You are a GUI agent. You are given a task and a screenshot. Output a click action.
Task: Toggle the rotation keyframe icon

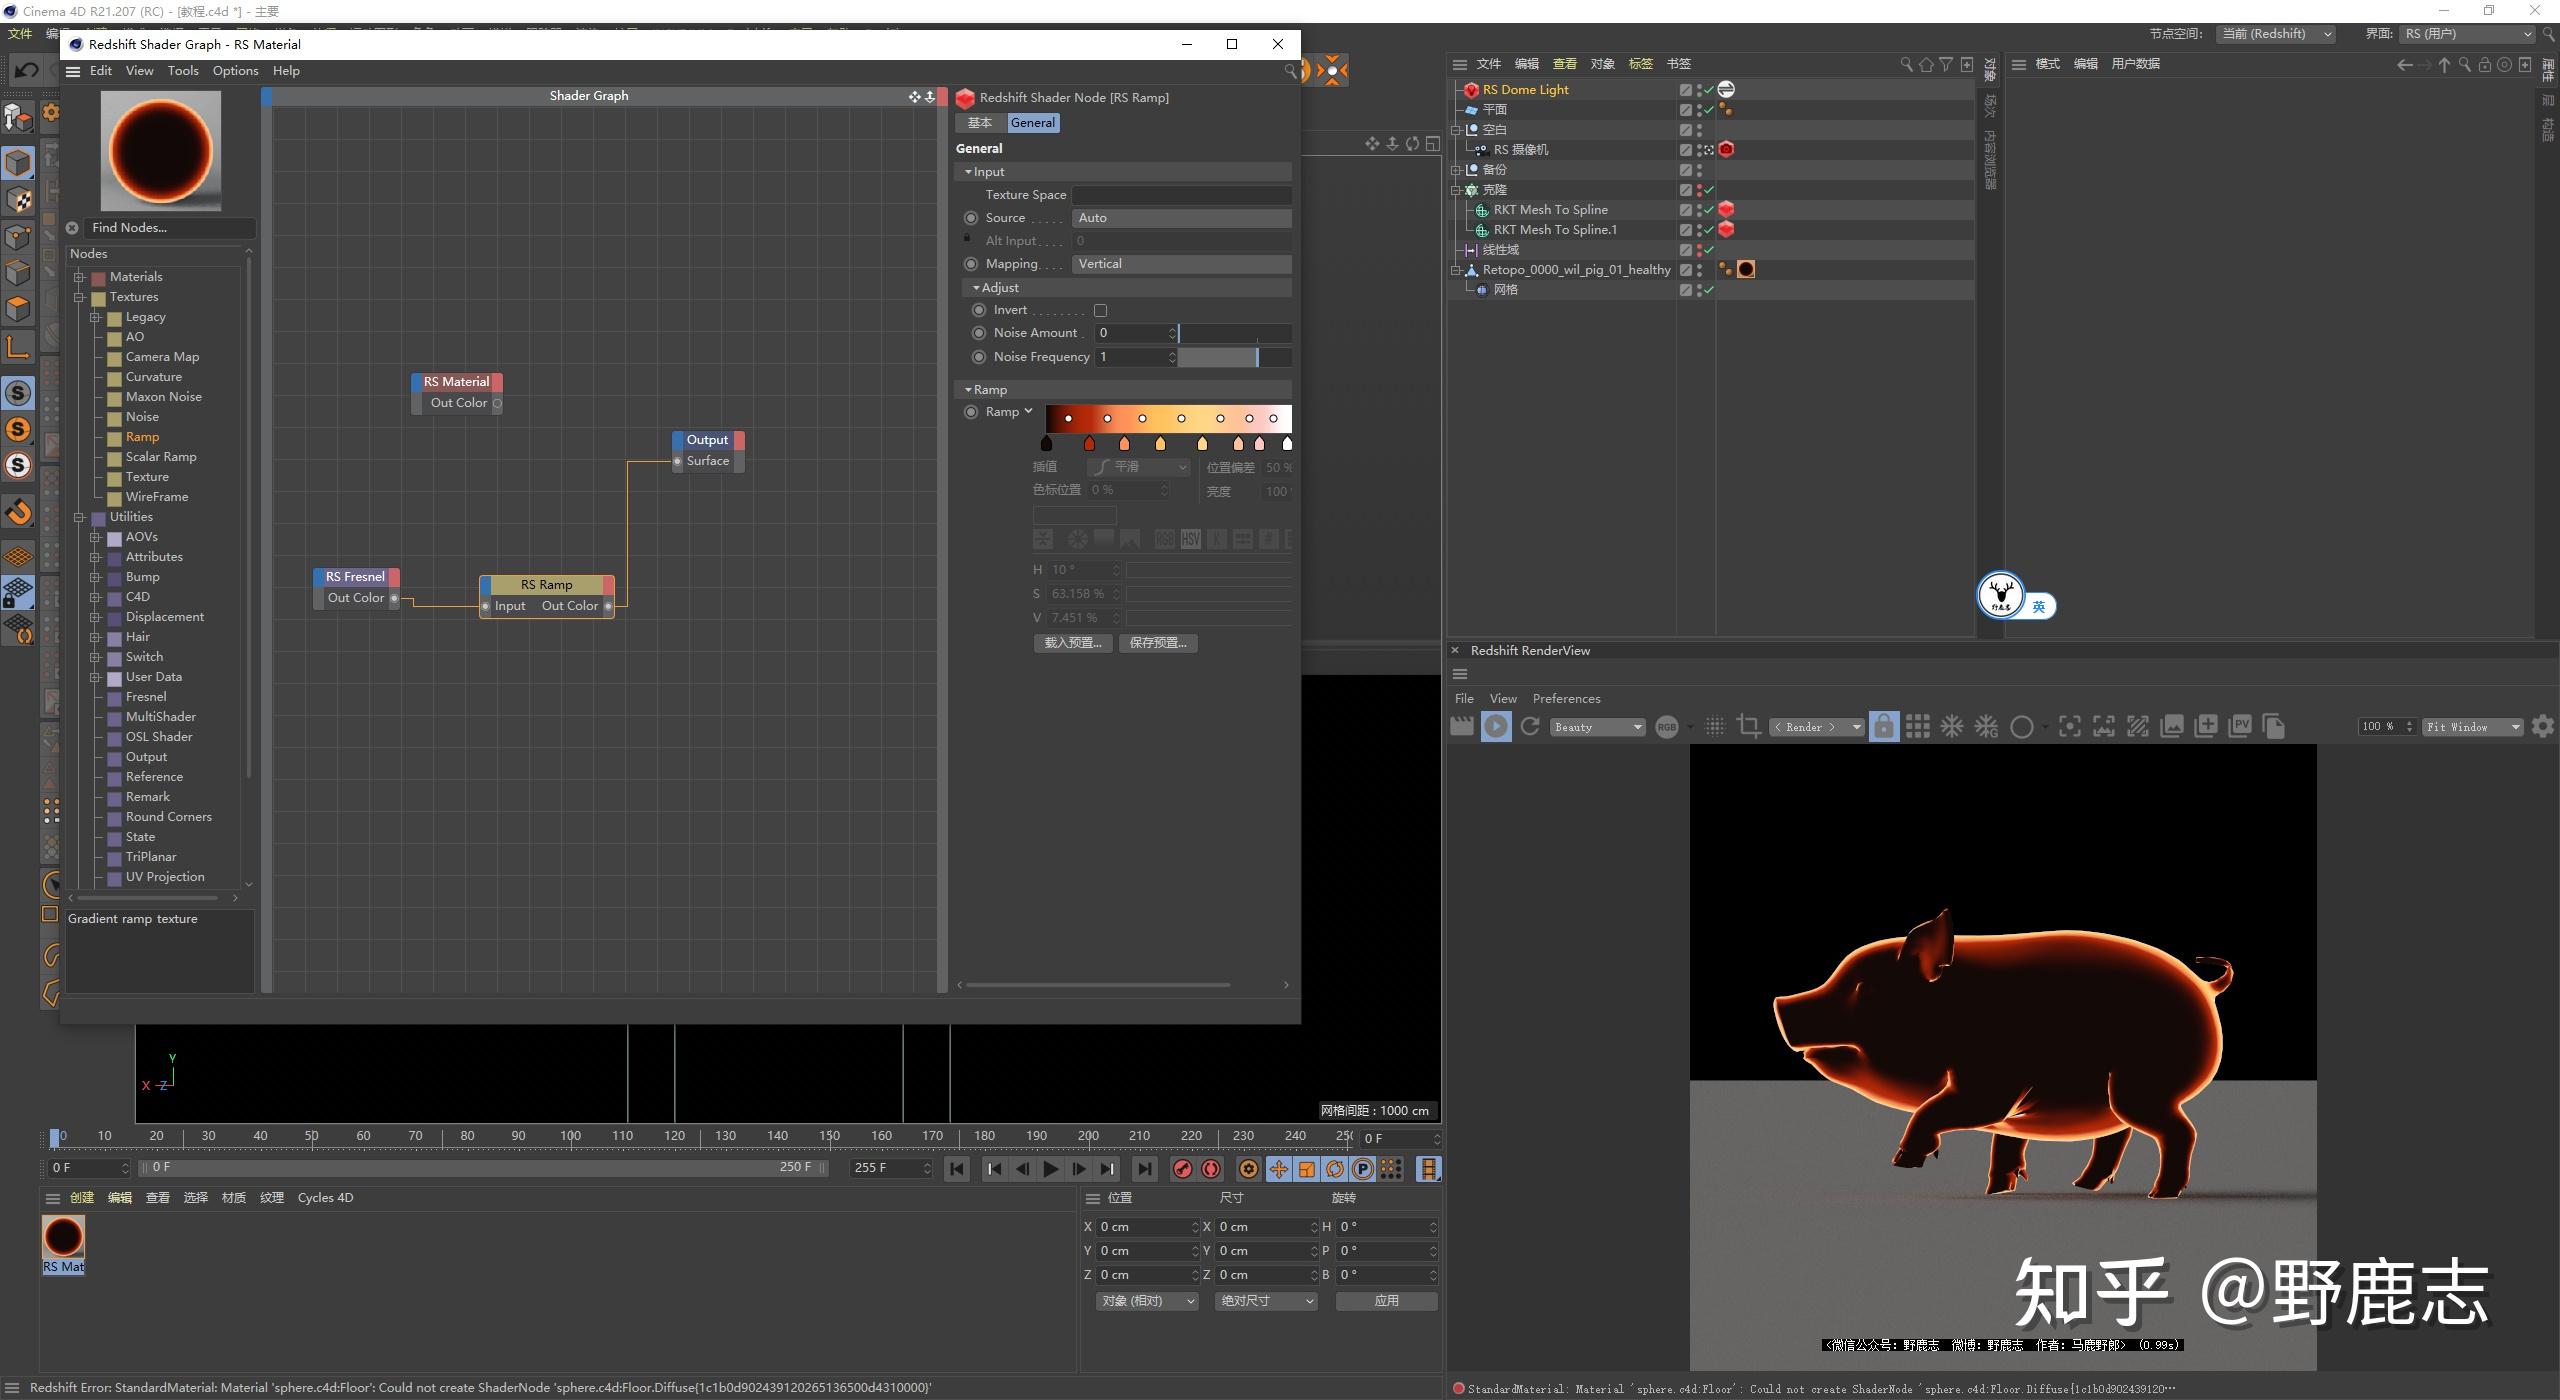point(1335,1169)
